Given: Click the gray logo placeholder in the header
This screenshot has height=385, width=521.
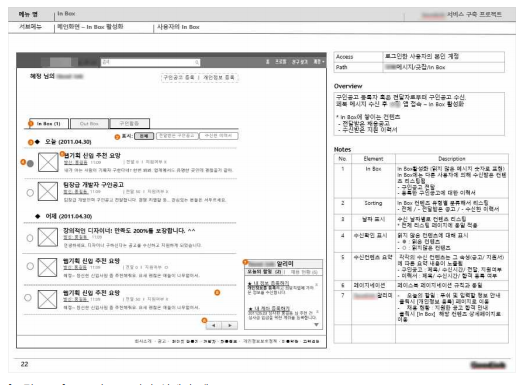Looking at the screenshot, I should point(60,62).
